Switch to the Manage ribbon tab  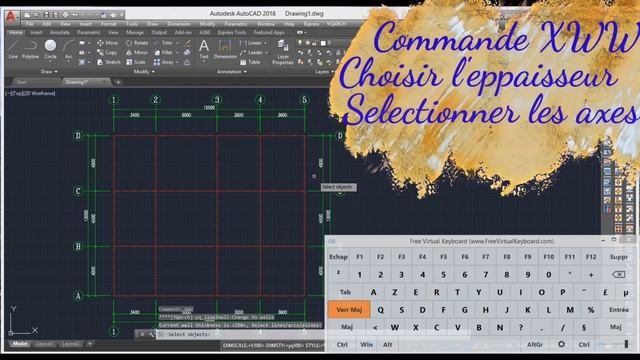[134, 33]
